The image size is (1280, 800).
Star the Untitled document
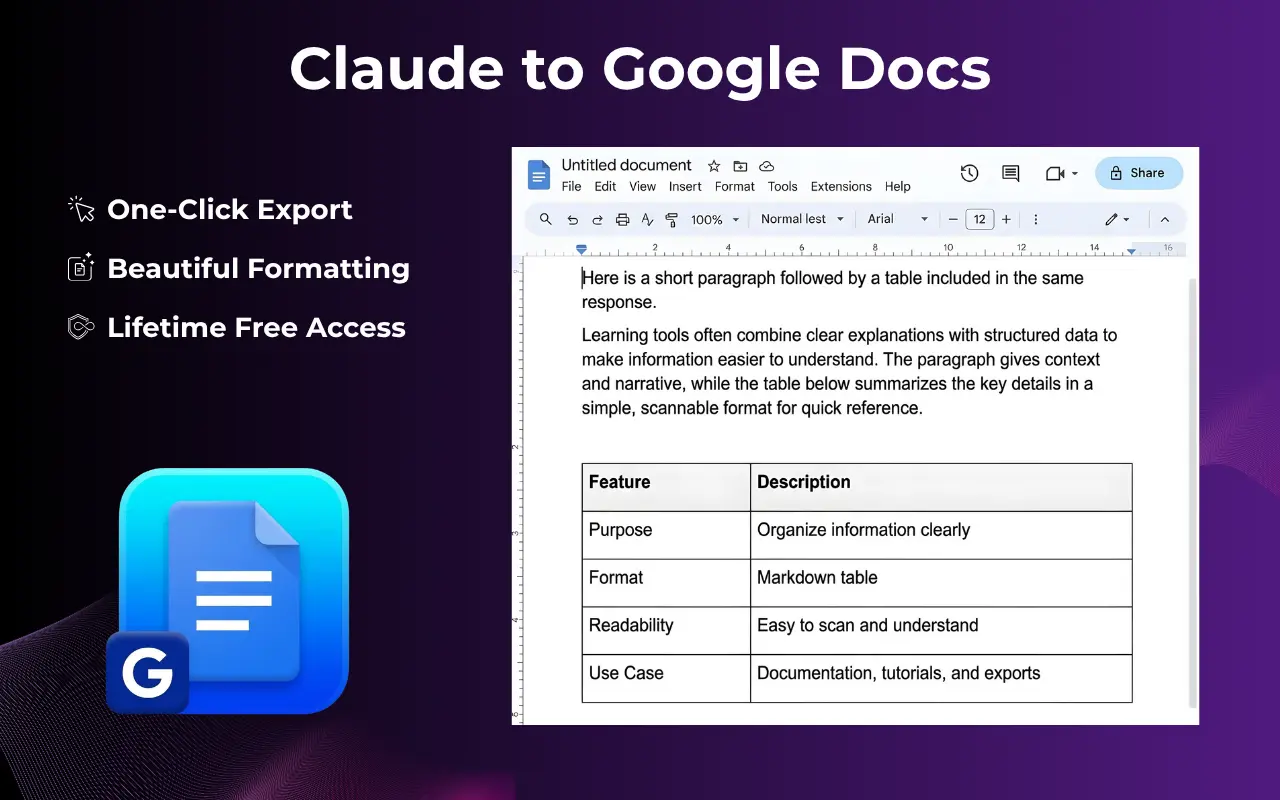(x=714, y=166)
